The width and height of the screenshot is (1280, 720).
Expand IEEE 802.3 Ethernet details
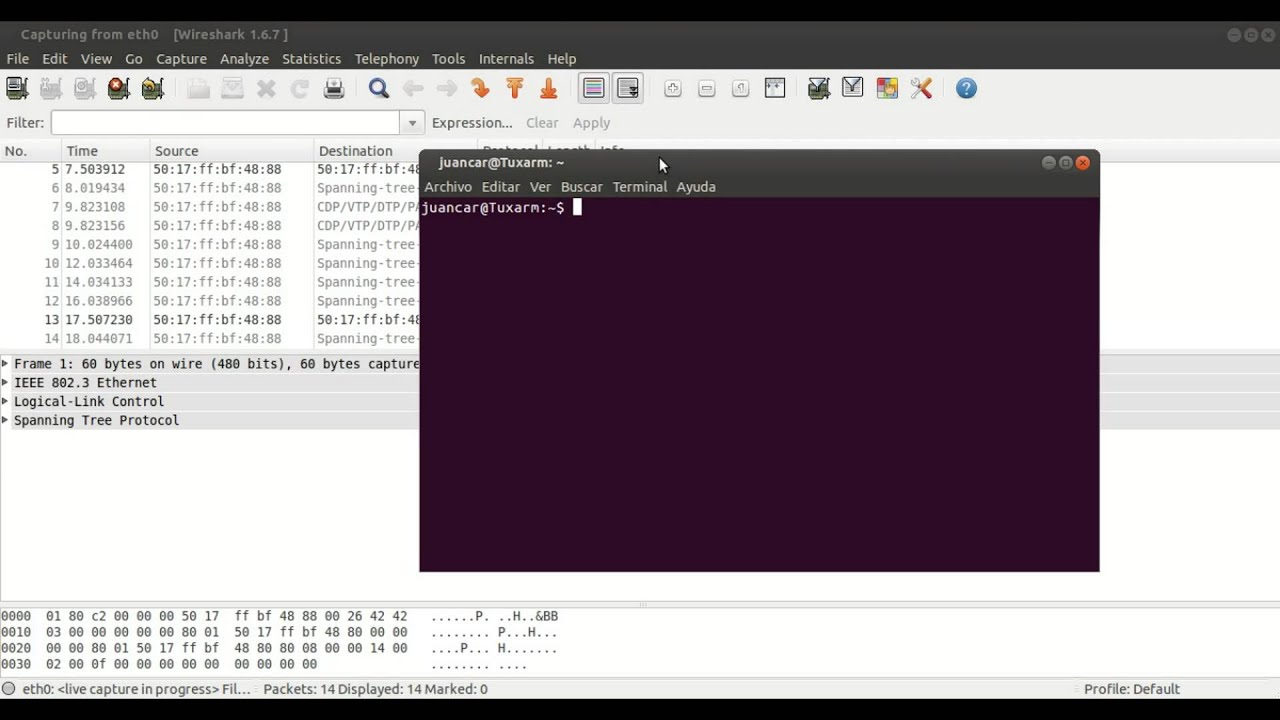point(5,383)
